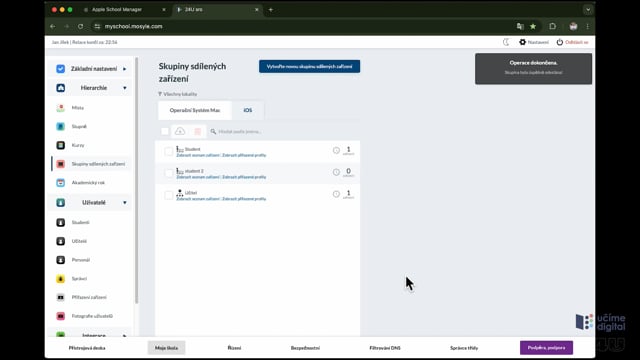Tick the checkbox for the student 2 group
The height and width of the screenshot is (360, 640).
click(x=169, y=173)
